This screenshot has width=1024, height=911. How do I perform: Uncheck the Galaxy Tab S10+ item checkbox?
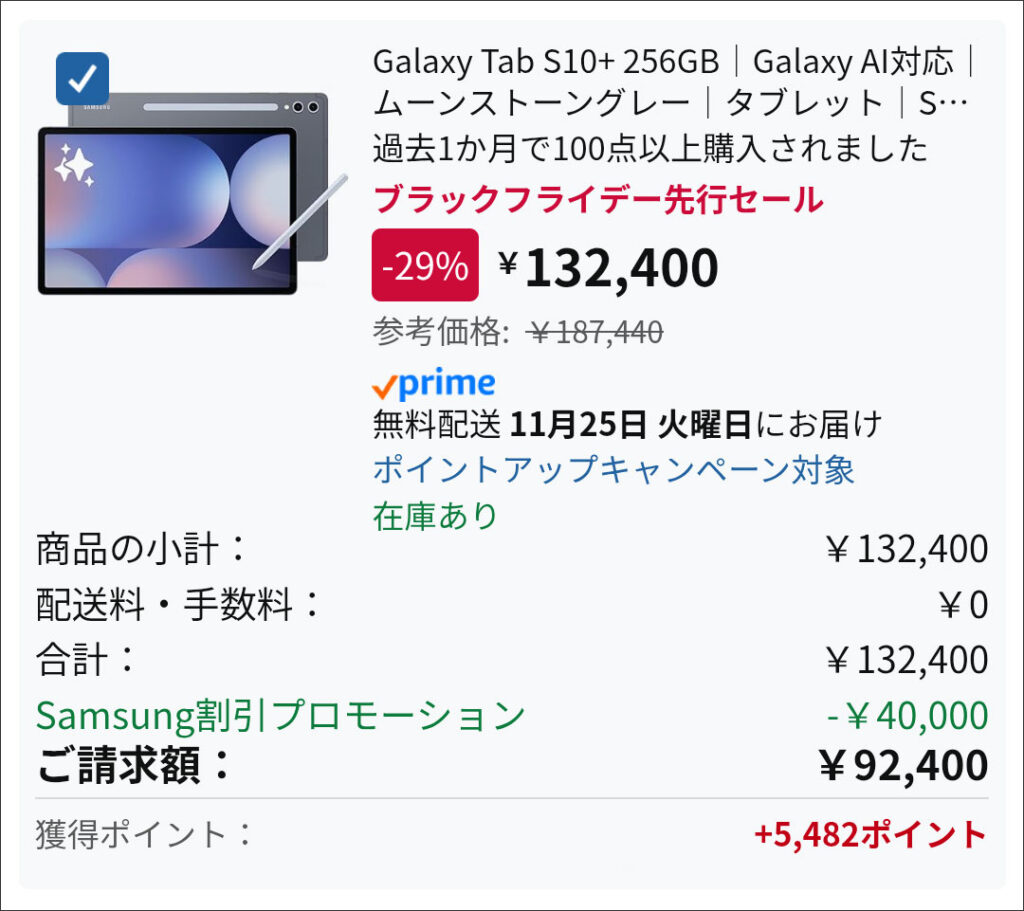click(82, 78)
